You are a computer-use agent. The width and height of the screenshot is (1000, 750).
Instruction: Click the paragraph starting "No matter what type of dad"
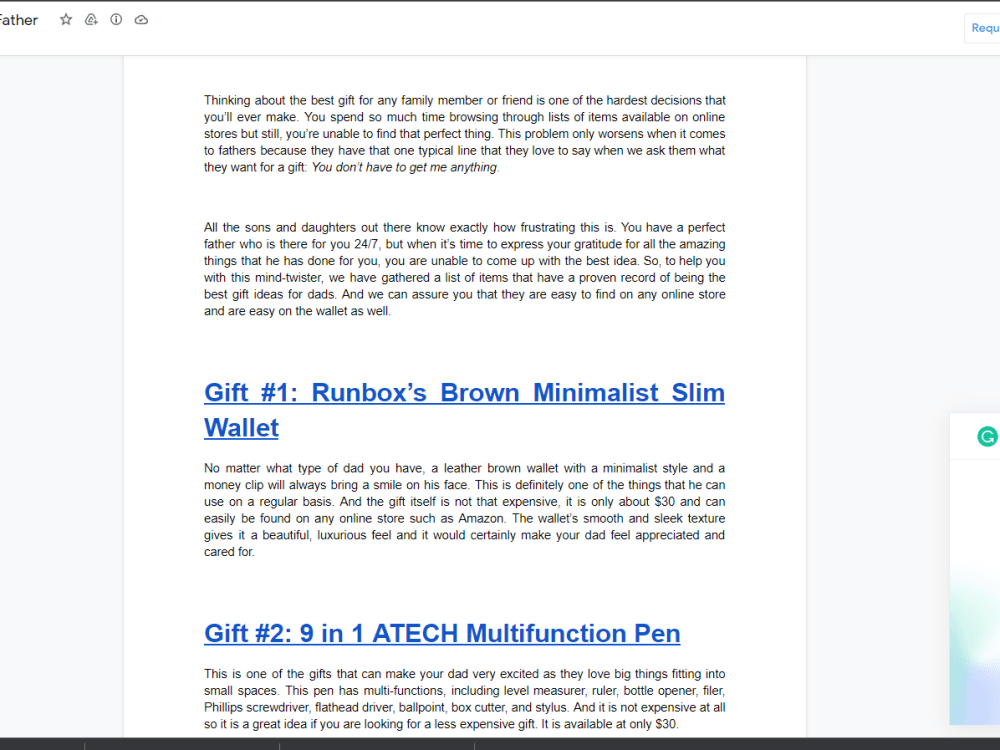(x=464, y=510)
